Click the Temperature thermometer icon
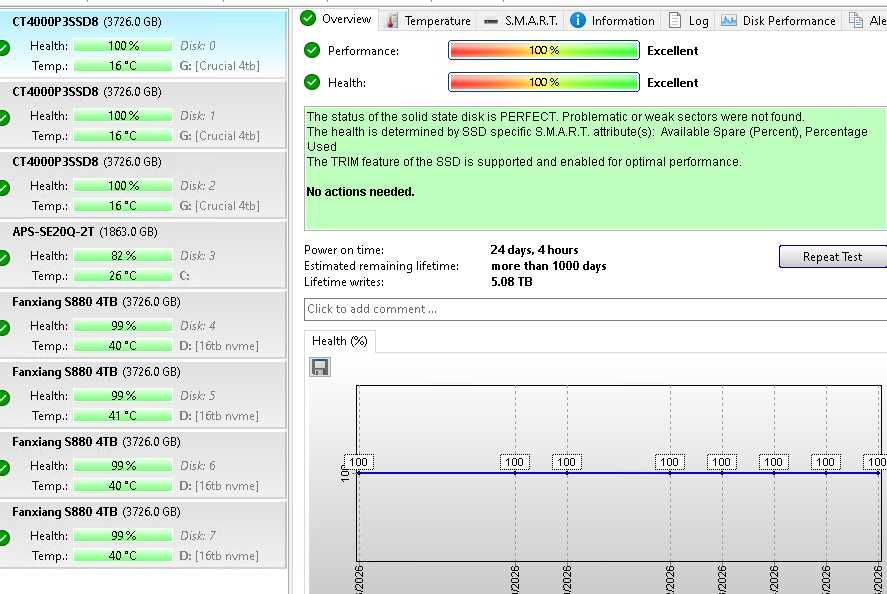The width and height of the screenshot is (887, 594). (391, 21)
